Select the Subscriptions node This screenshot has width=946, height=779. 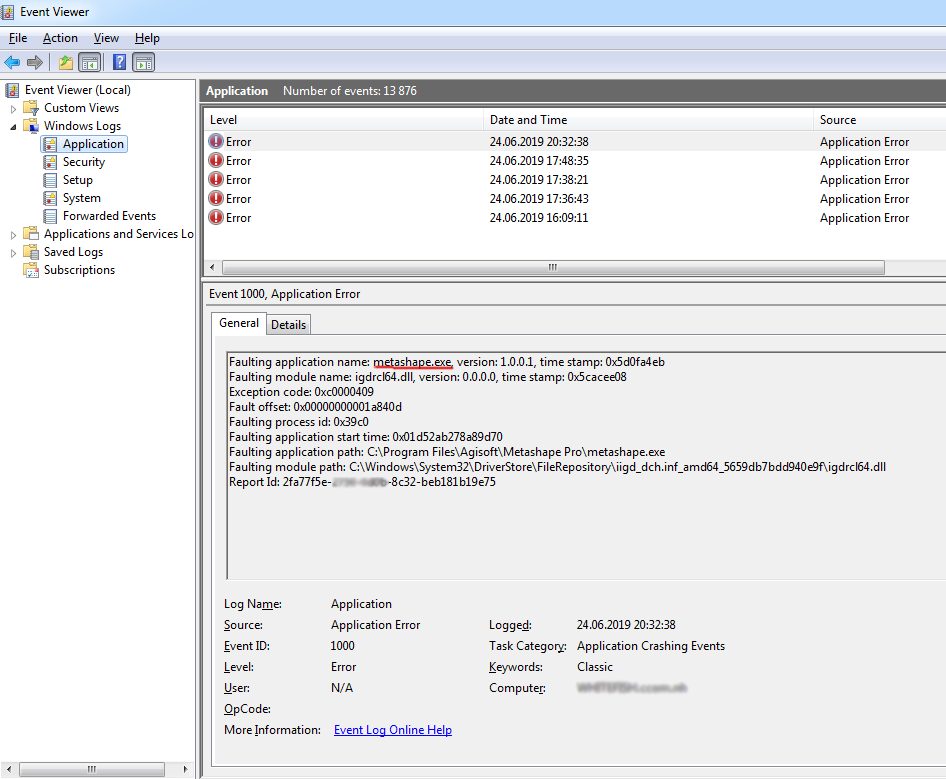(79, 270)
